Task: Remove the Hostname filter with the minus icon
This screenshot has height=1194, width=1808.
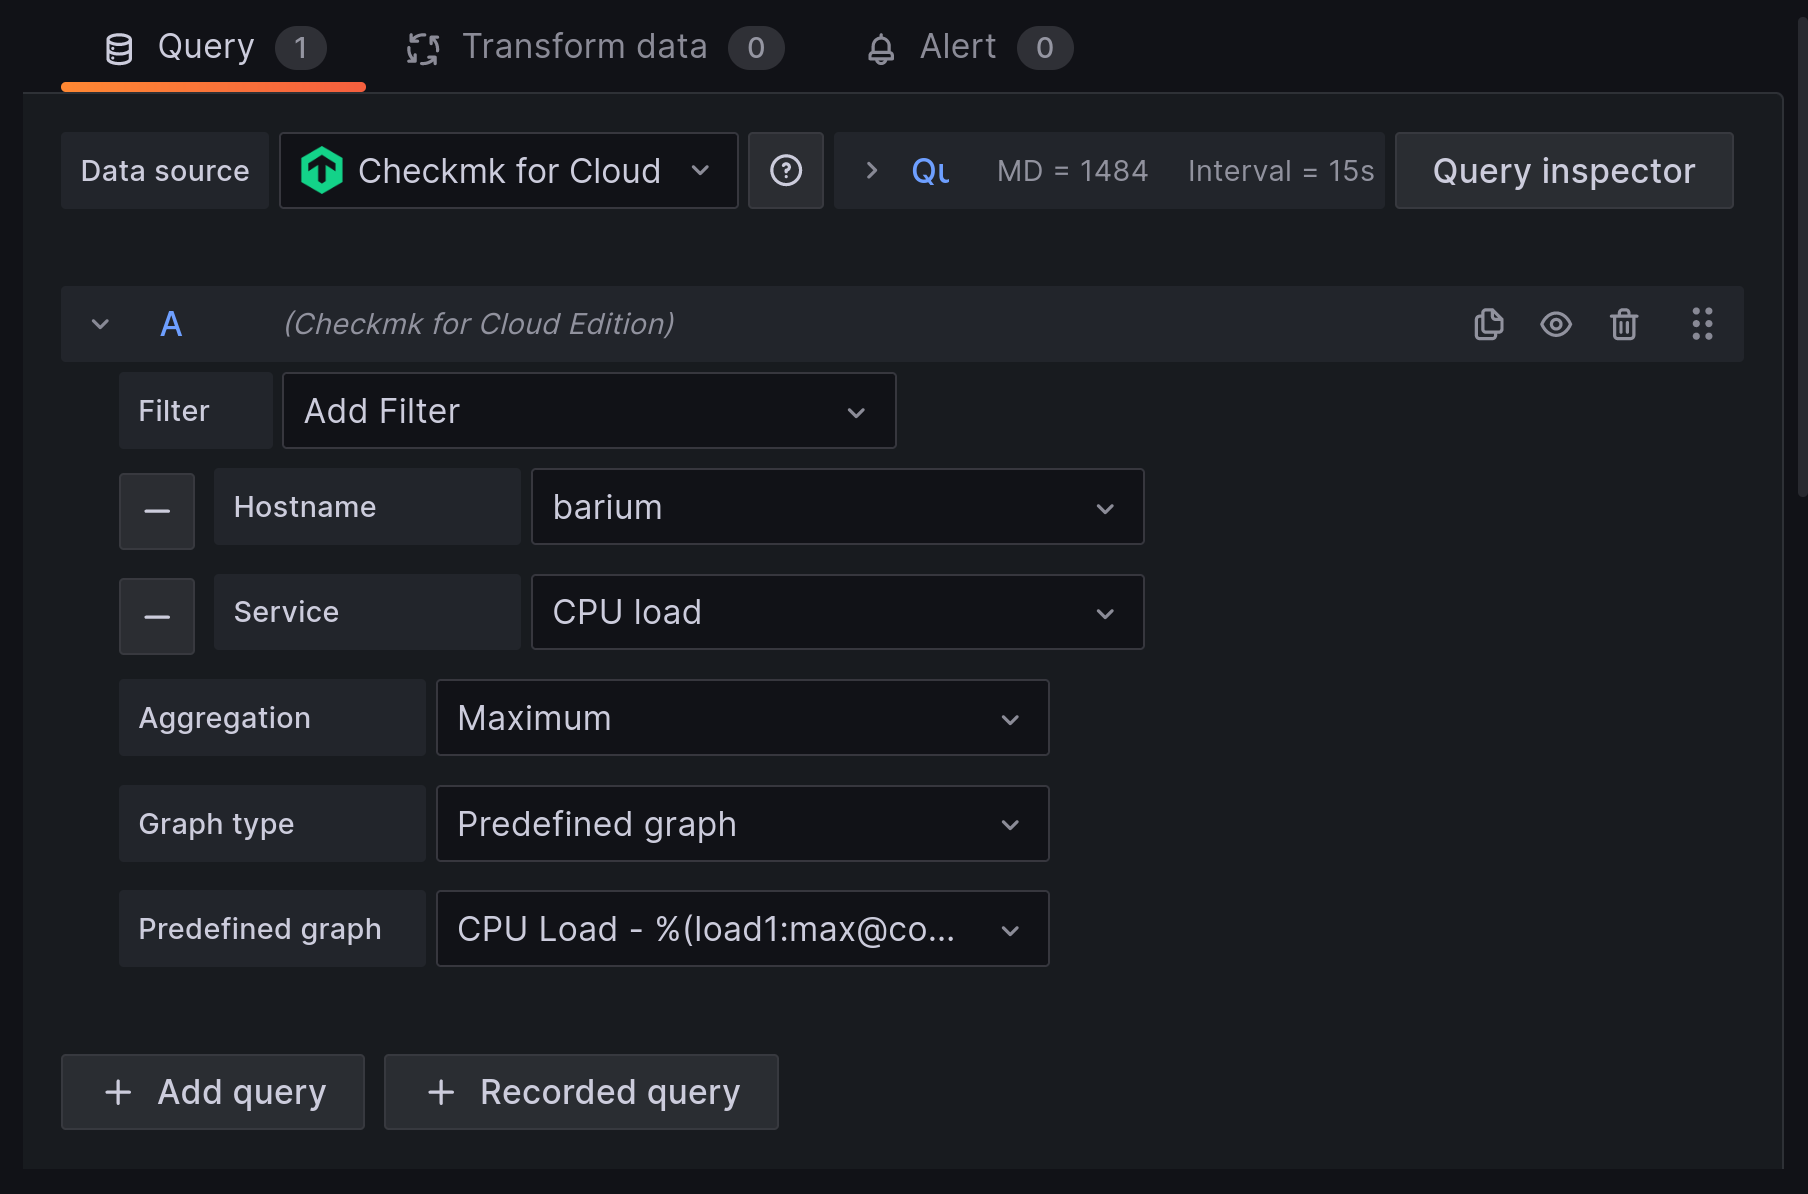Action: tap(156, 511)
